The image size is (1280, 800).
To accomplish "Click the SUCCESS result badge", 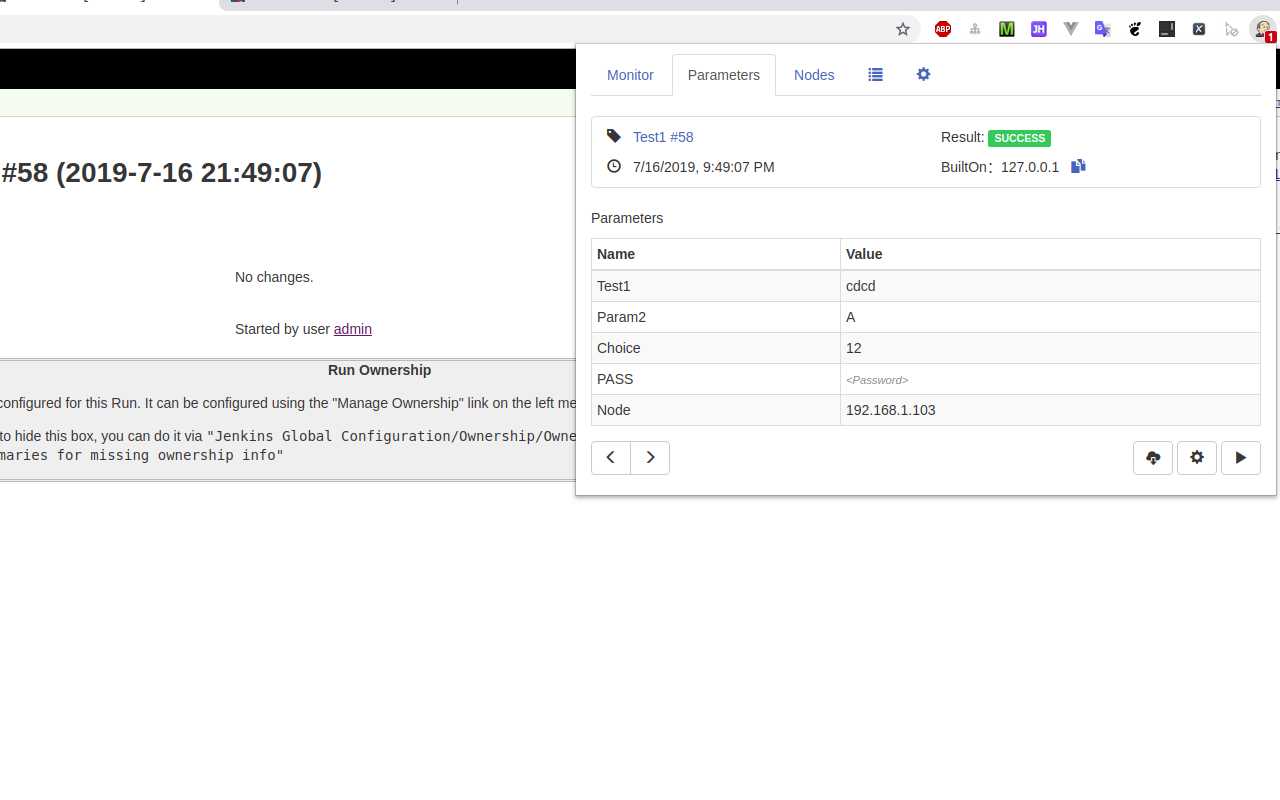I will (x=1019, y=138).
